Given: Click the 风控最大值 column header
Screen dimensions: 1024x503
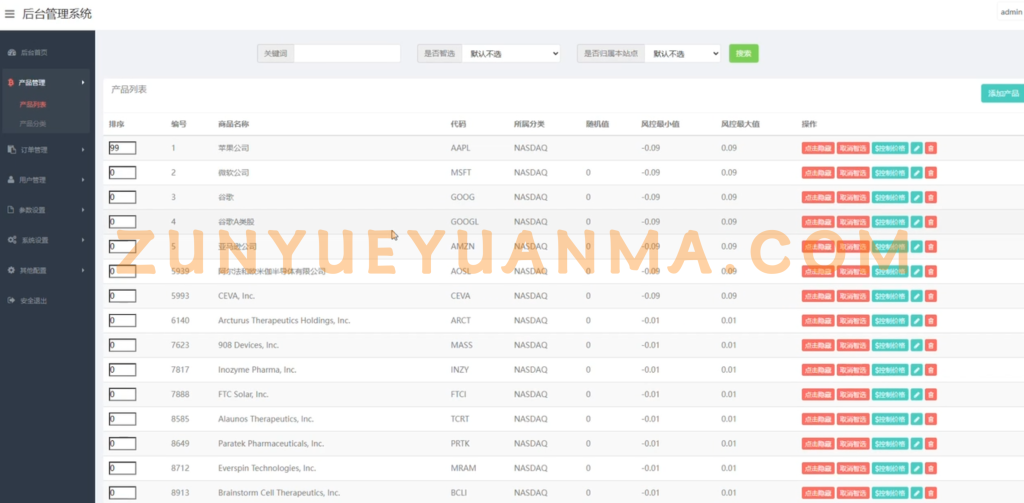Looking at the screenshot, I should [740, 124].
